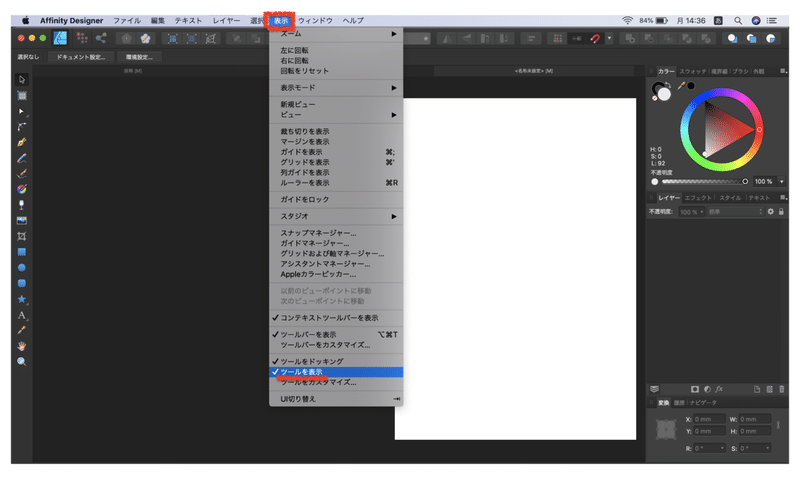Select the Move tool in the Tools panel
The width and height of the screenshot is (800, 479).
(21, 80)
